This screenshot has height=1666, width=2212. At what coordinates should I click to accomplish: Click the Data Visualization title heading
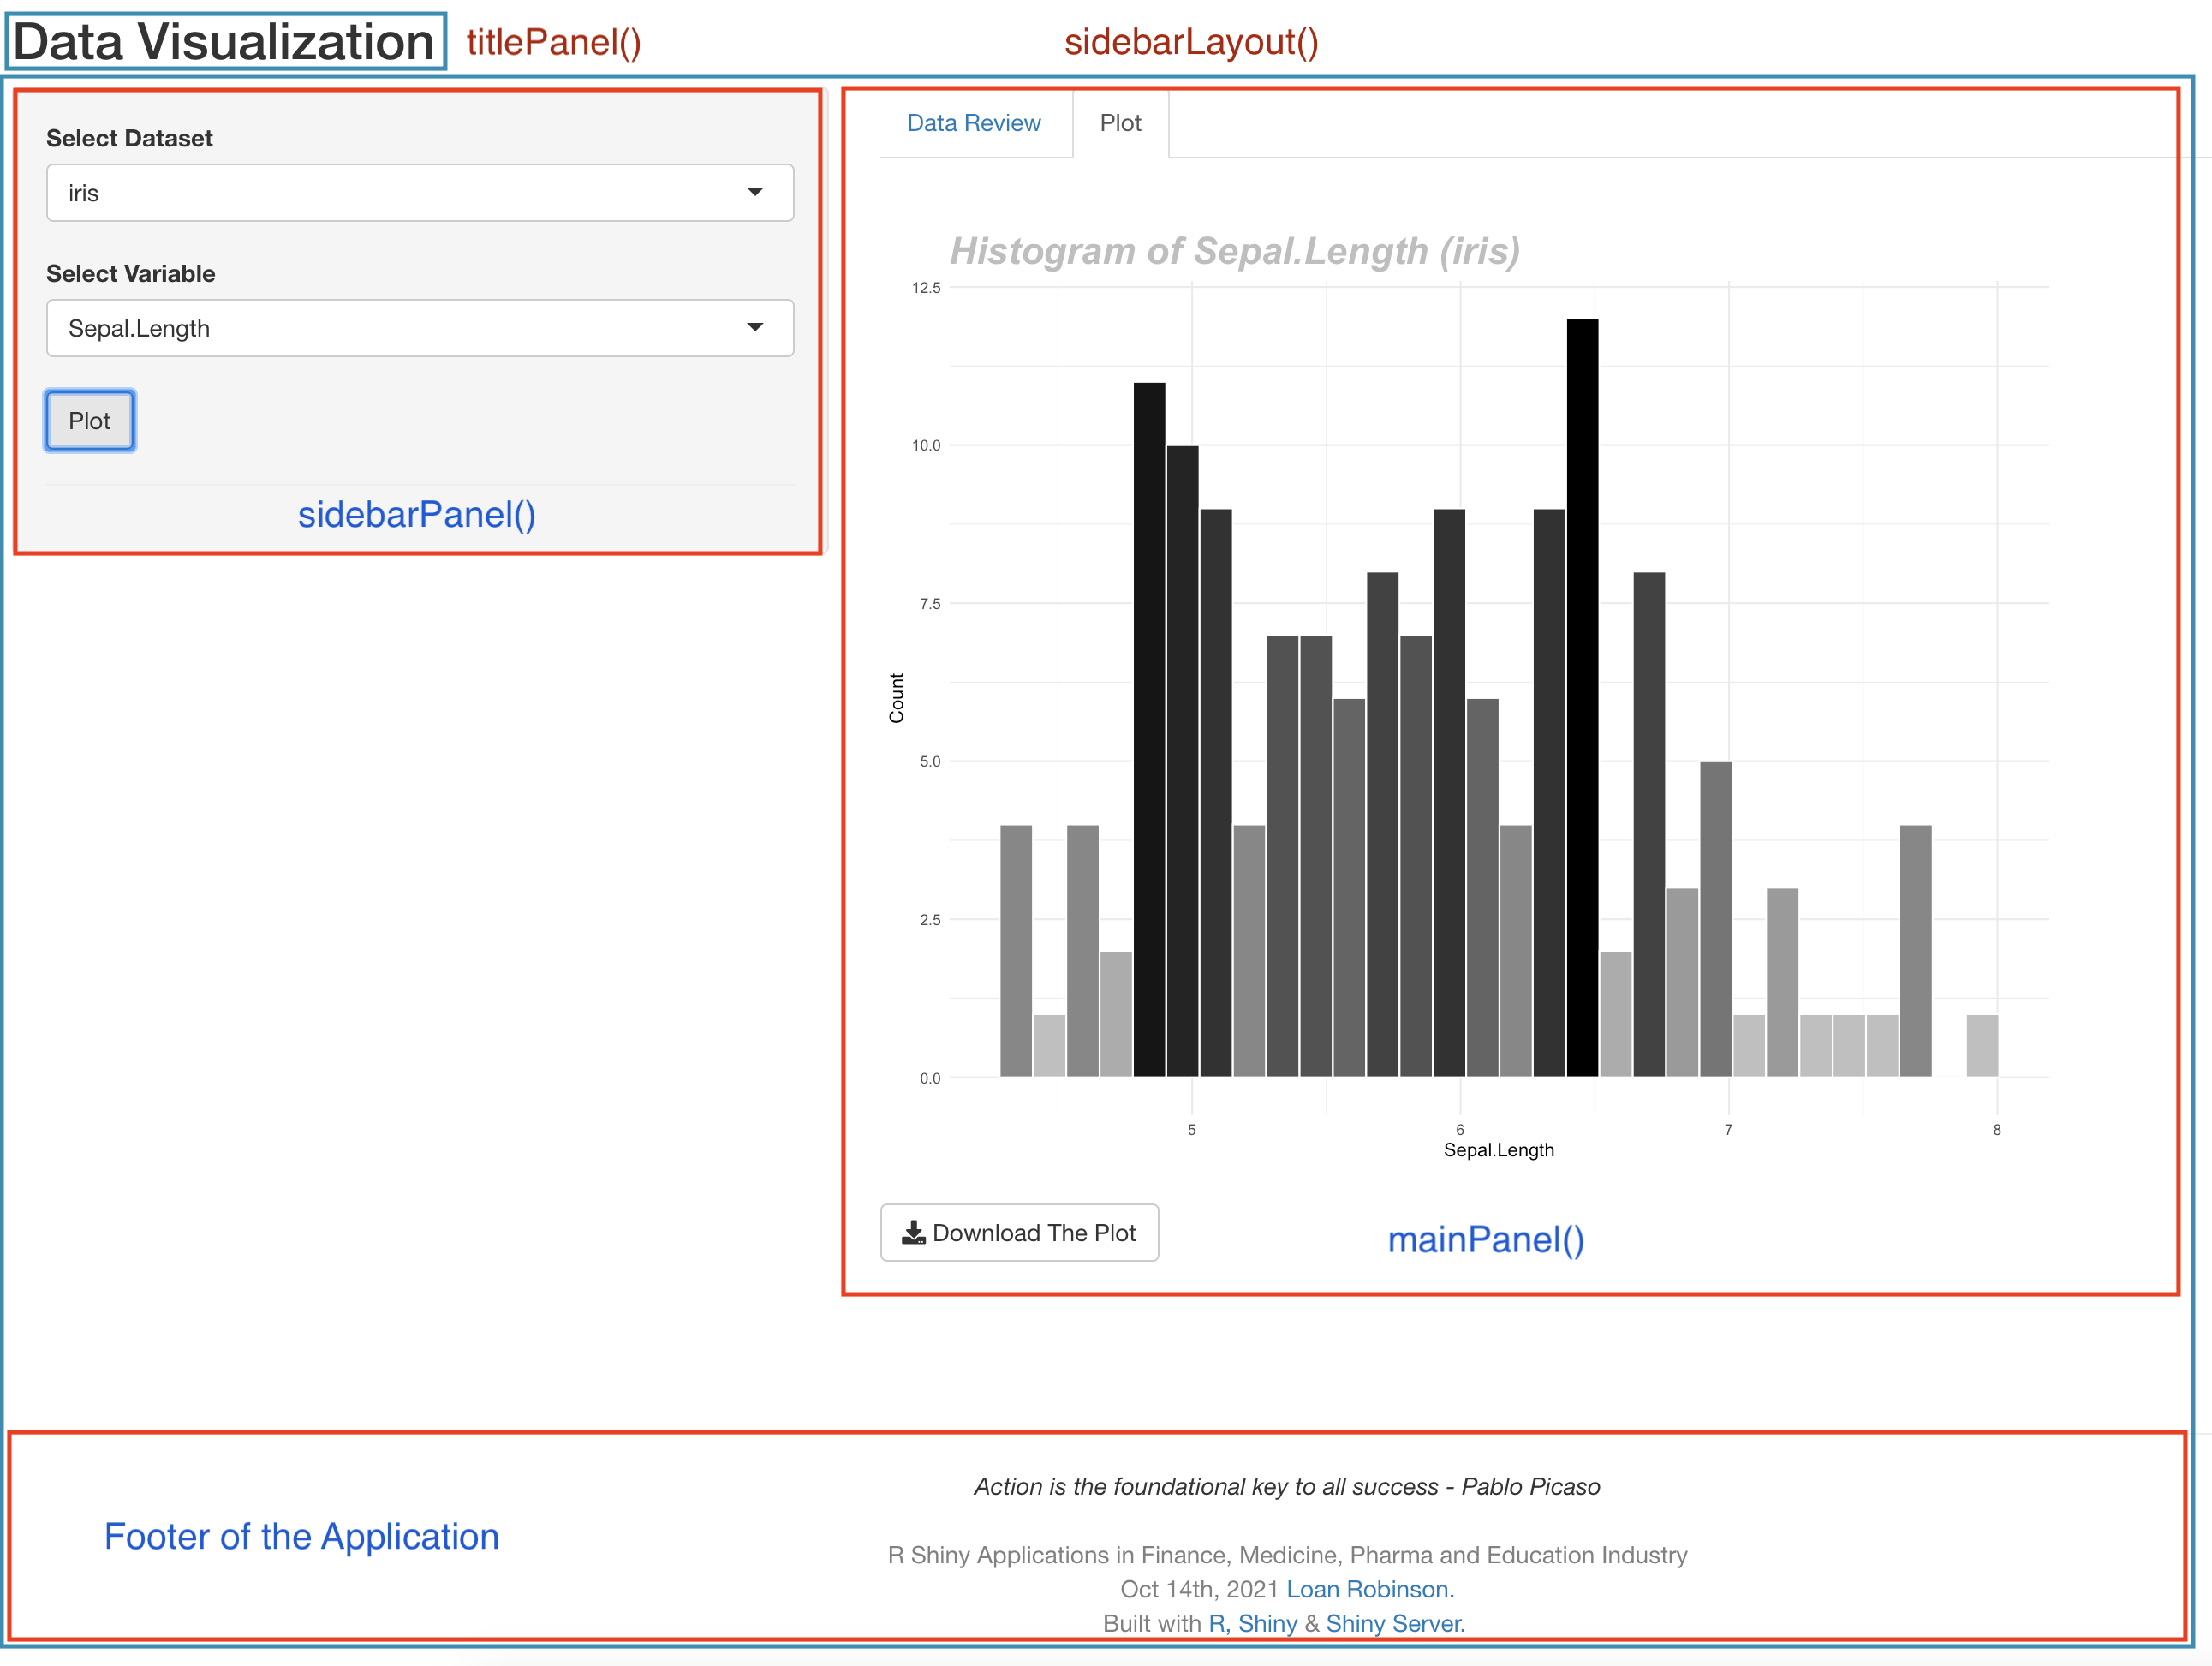(224, 42)
